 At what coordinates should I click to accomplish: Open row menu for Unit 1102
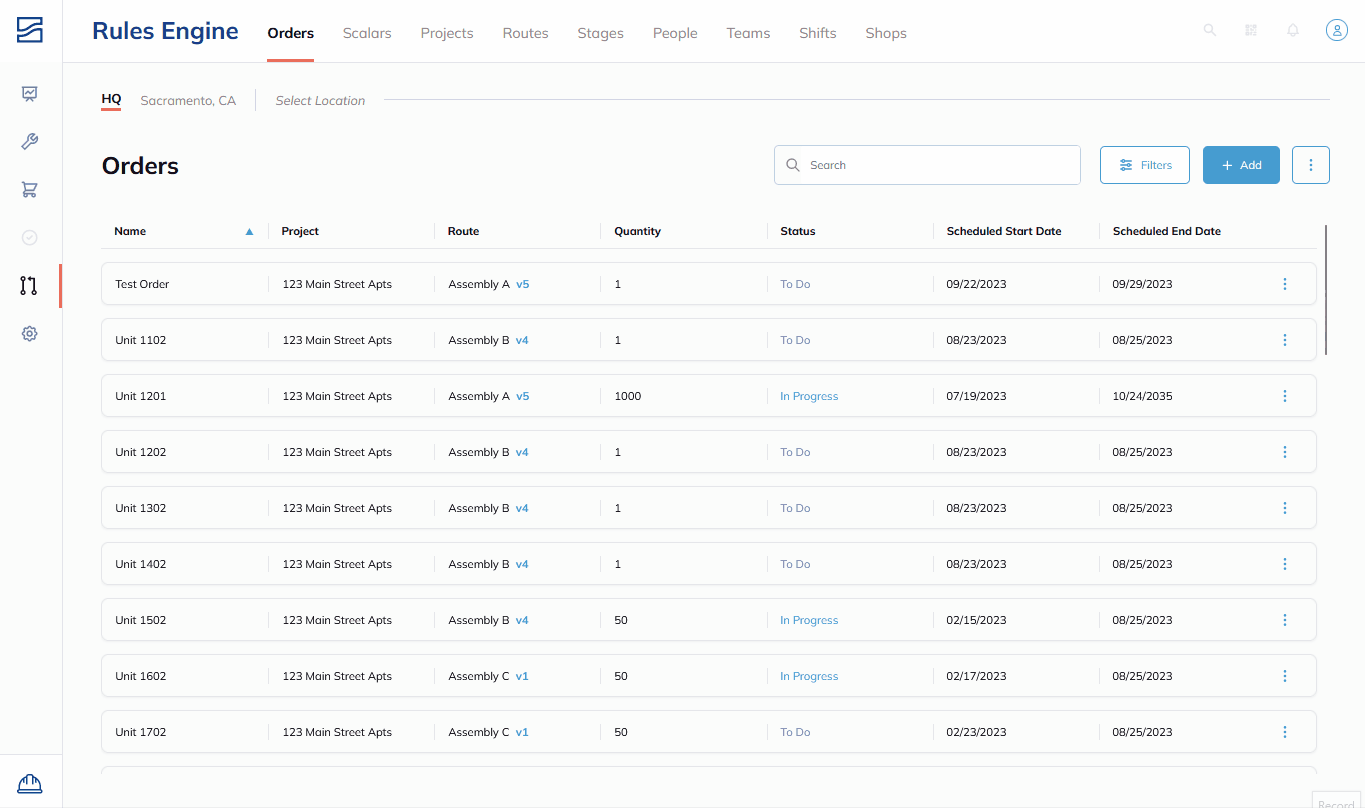coord(1285,340)
